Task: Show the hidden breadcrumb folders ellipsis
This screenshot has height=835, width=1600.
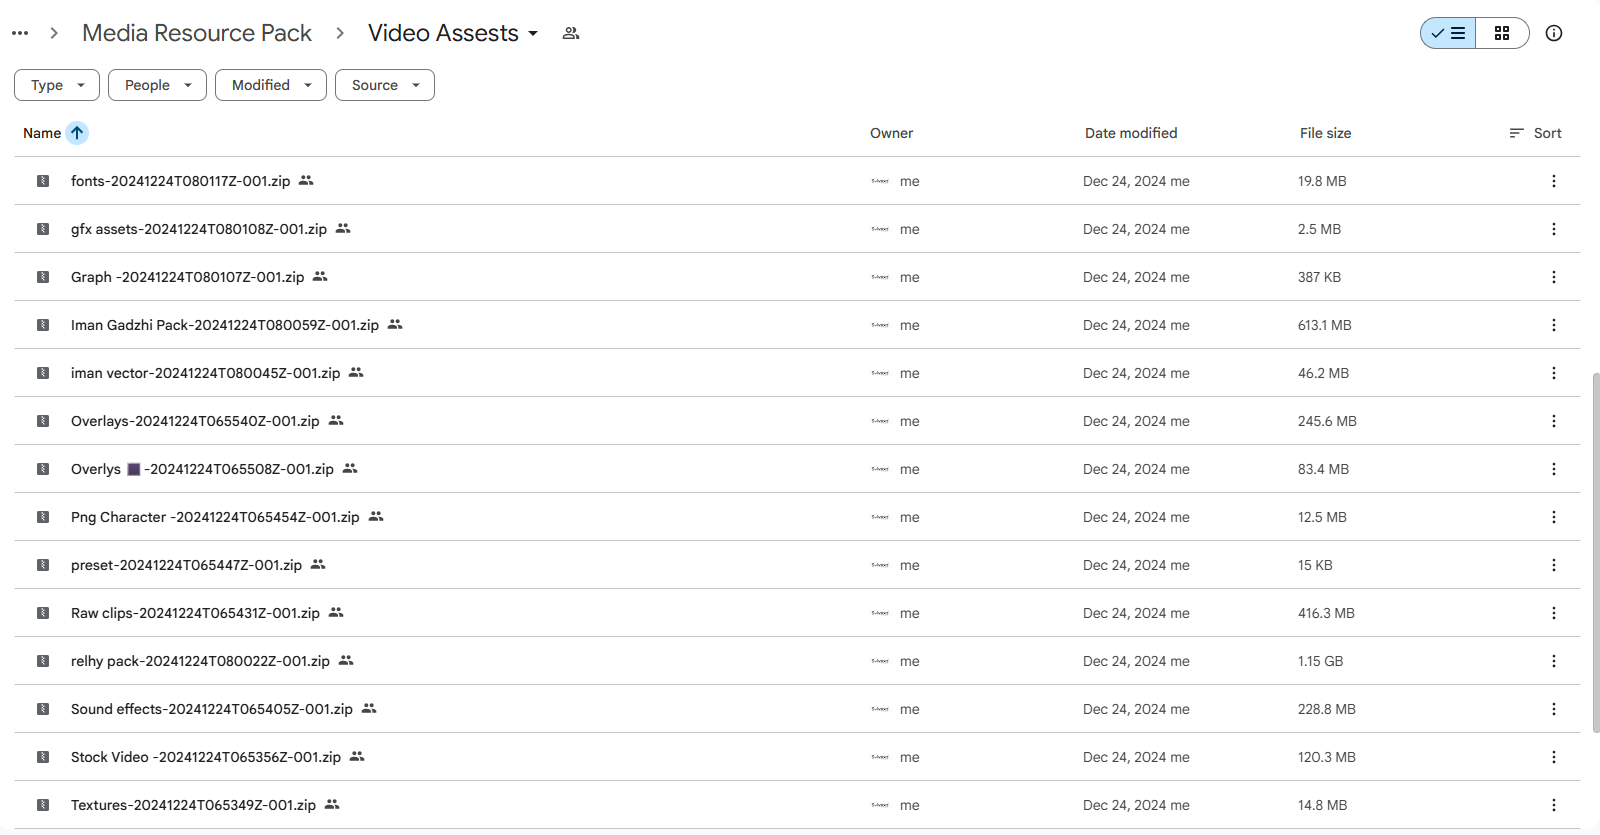Action: point(20,33)
